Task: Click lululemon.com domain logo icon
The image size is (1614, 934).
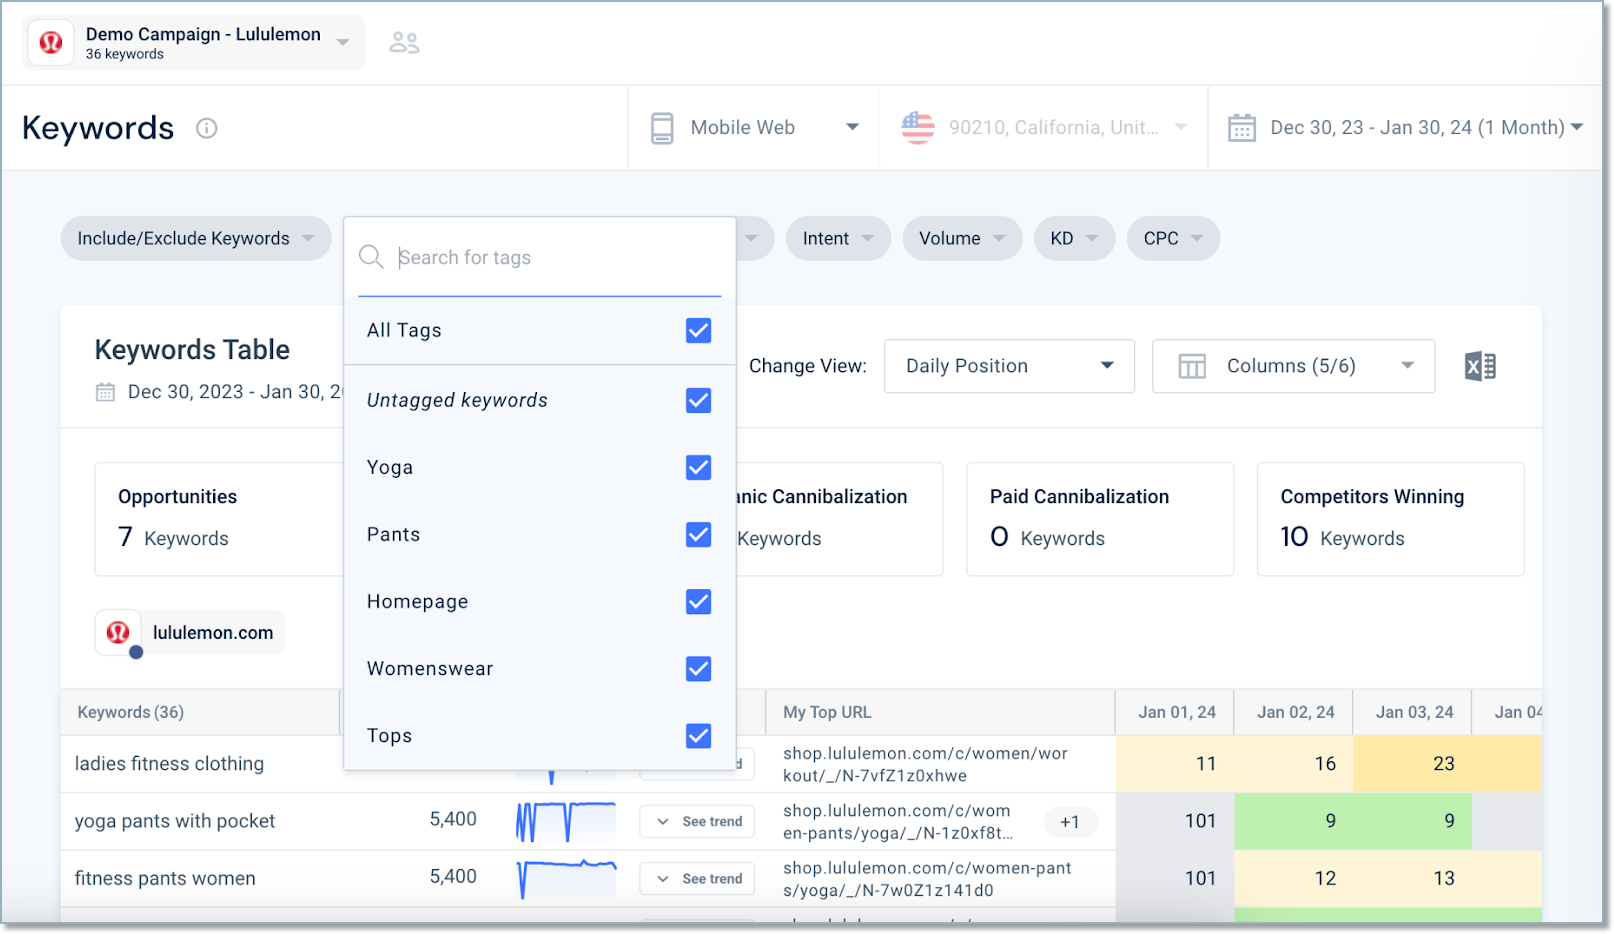Action: (x=118, y=632)
